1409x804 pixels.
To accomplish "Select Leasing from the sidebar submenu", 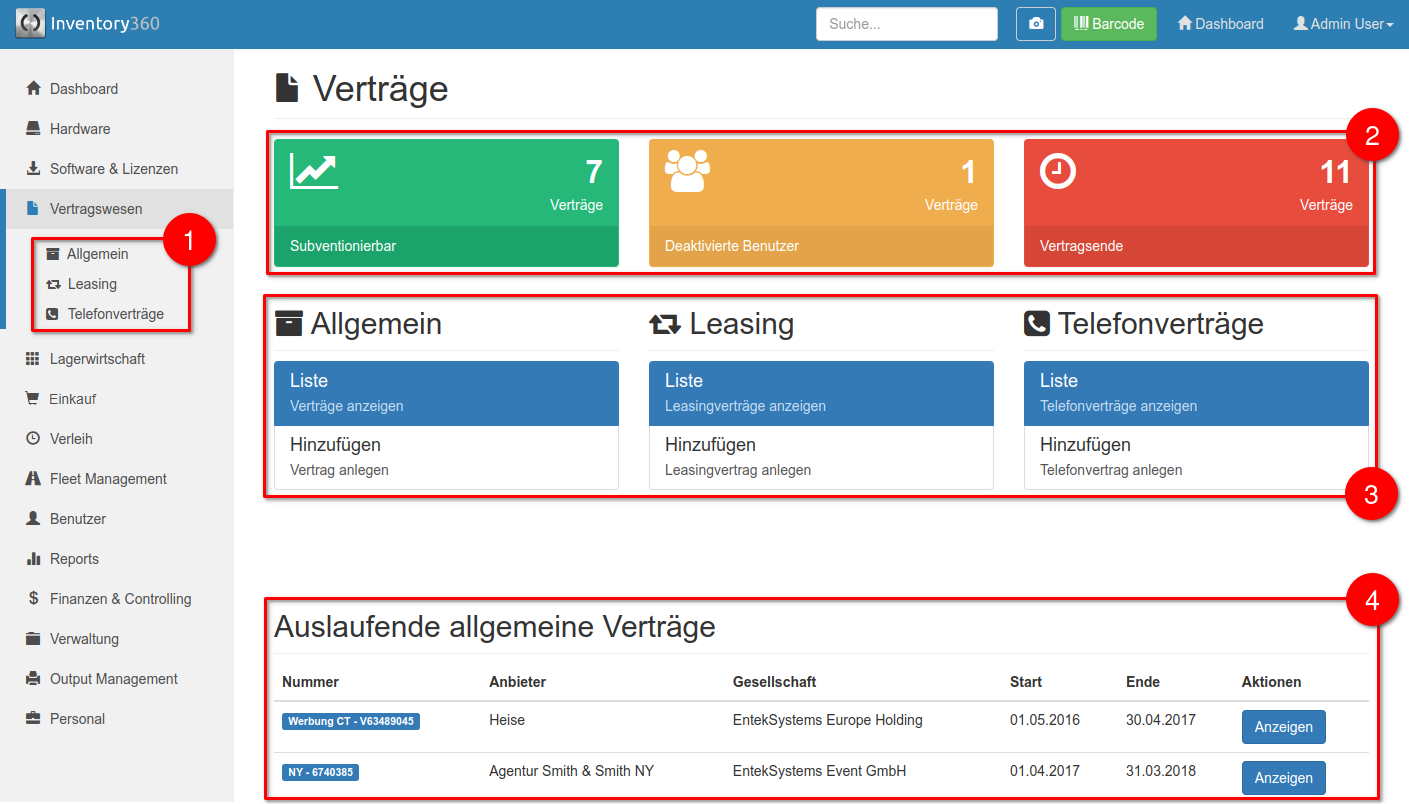I will click(92, 284).
